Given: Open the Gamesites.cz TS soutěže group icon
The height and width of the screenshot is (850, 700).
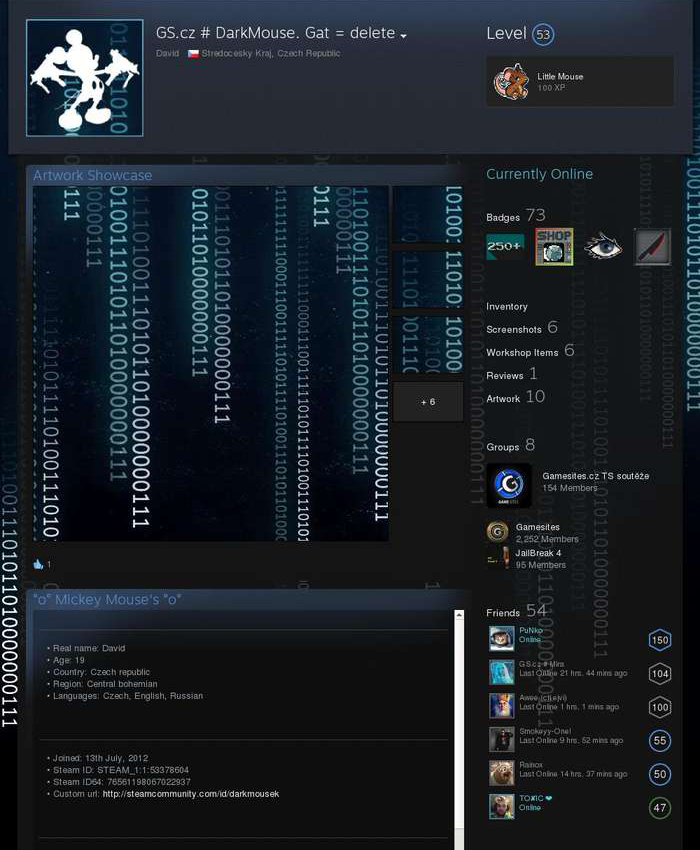Looking at the screenshot, I should tap(509, 485).
